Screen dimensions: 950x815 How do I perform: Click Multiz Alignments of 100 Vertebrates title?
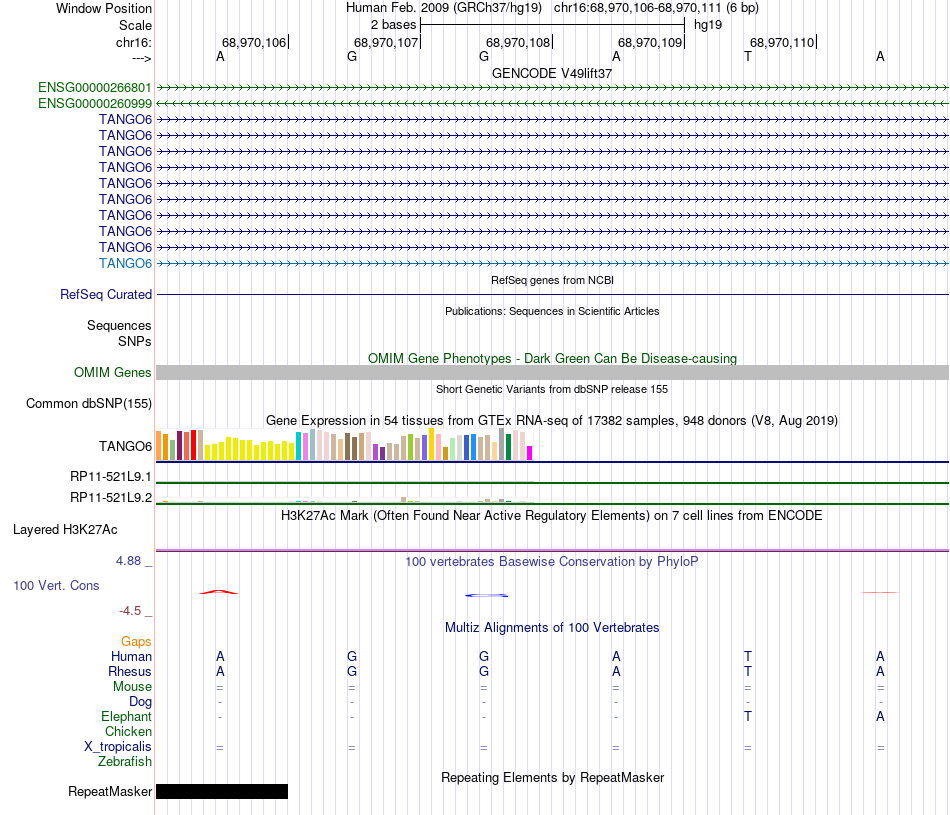coord(552,628)
